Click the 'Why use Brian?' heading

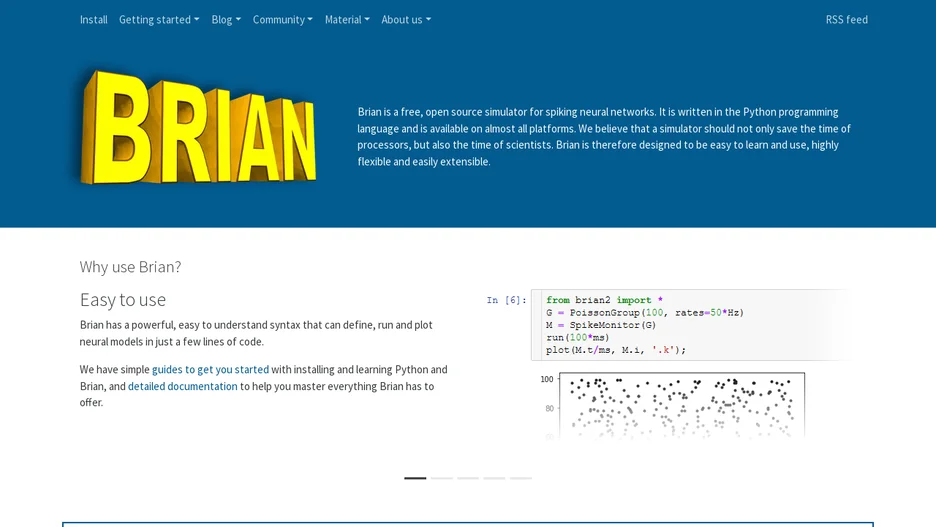130,267
